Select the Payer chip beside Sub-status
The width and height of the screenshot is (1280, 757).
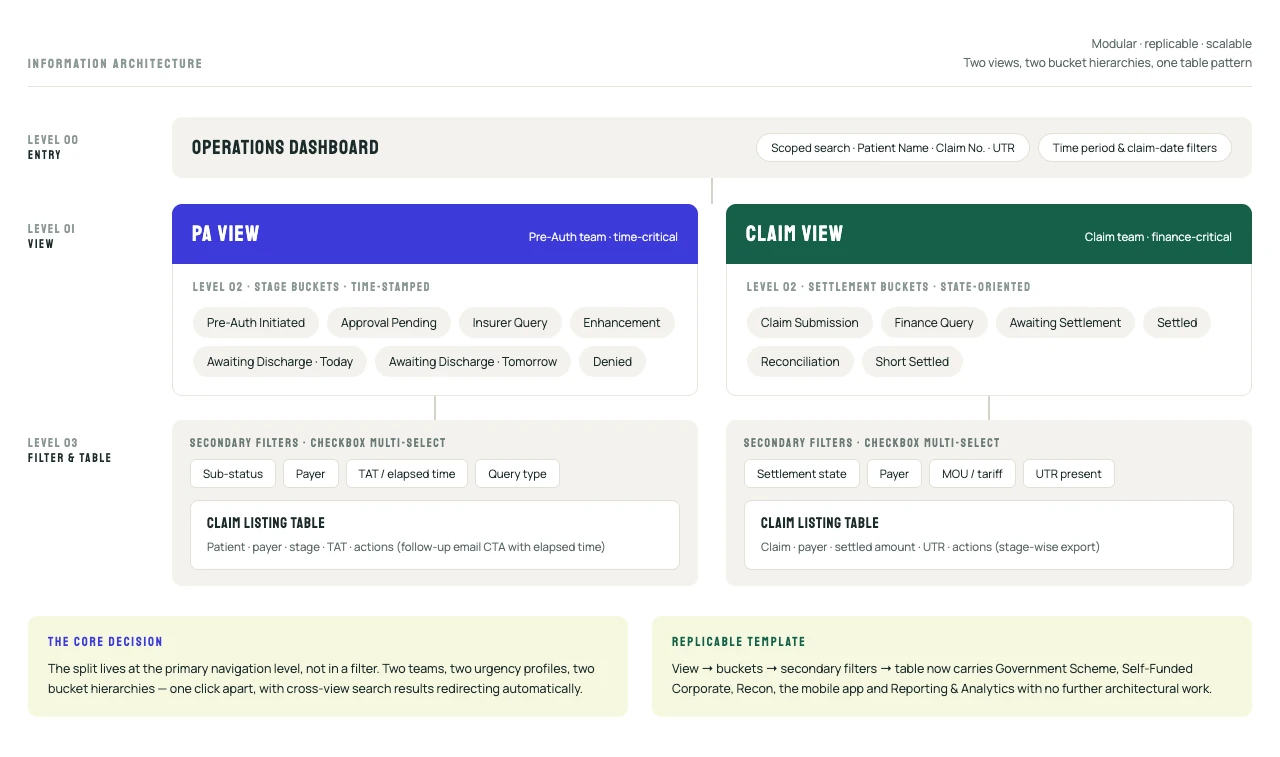311,474
